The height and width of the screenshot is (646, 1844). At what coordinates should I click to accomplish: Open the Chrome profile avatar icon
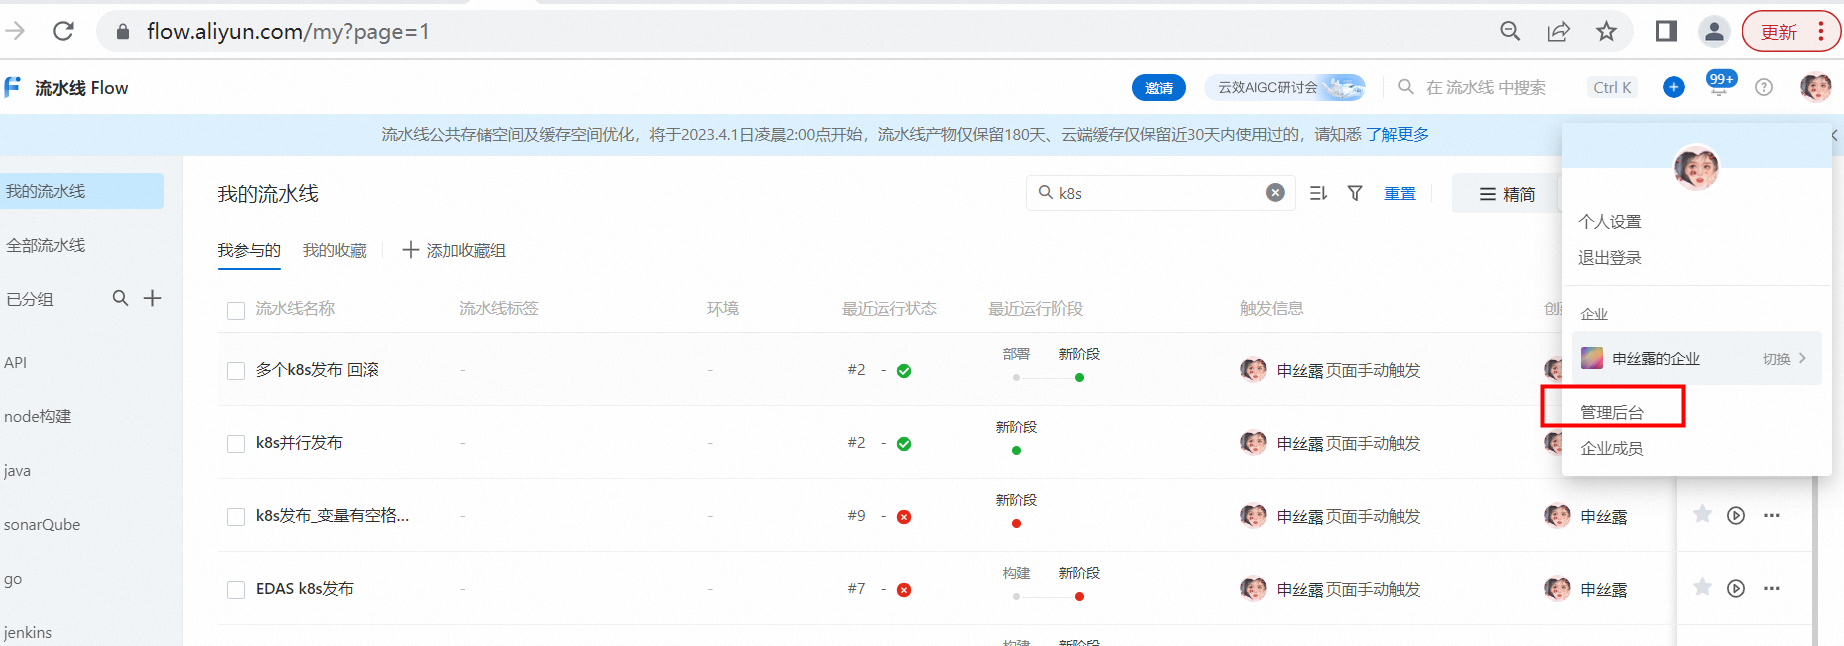point(1714,31)
